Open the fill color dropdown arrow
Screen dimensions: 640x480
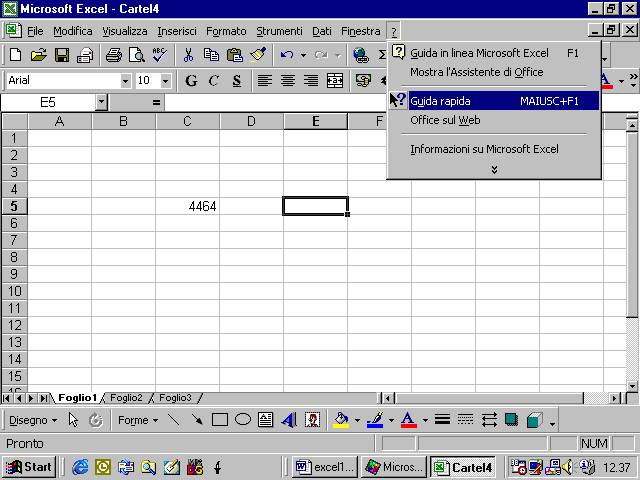tap(357, 420)
